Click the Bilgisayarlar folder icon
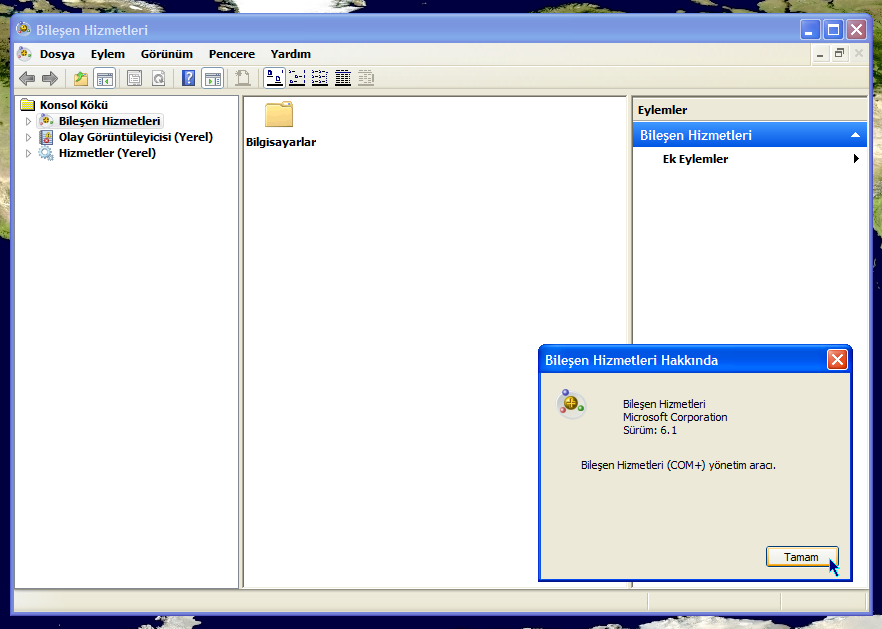Viewport: 882px width, 629px height. (279, 115)
